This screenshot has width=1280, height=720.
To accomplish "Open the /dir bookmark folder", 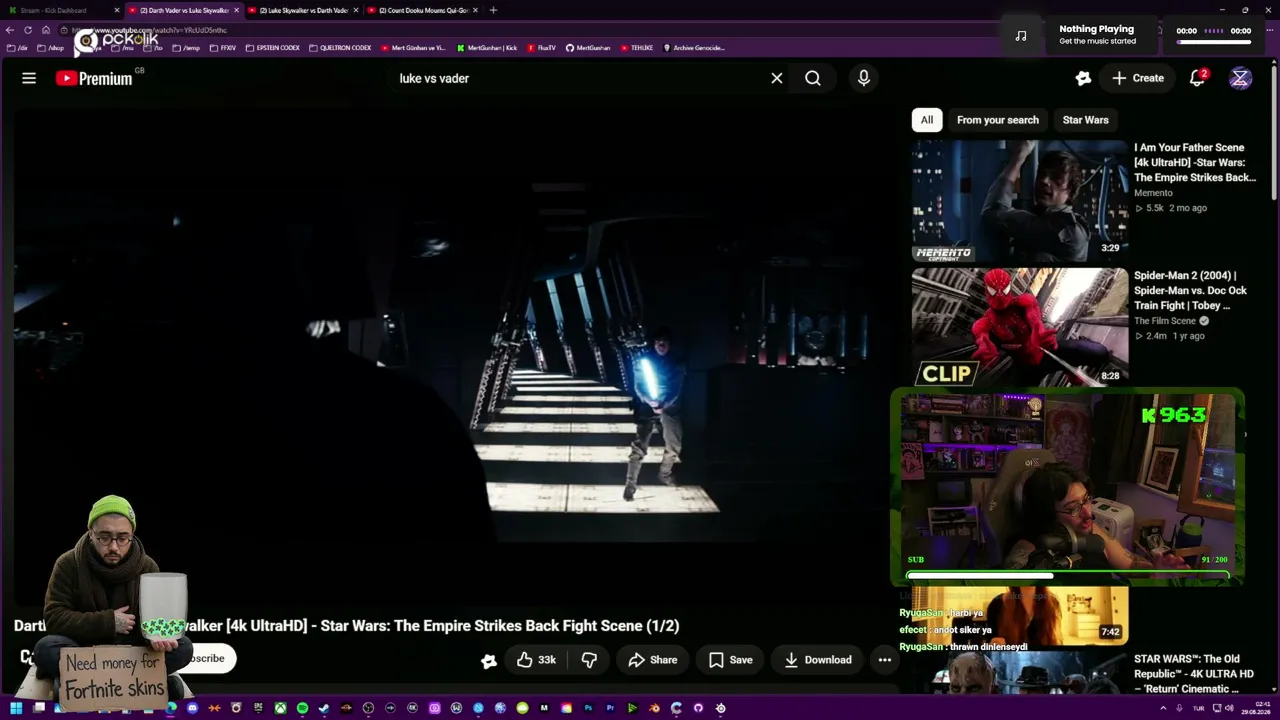I will pyautogui.click(x=17, y=48).
